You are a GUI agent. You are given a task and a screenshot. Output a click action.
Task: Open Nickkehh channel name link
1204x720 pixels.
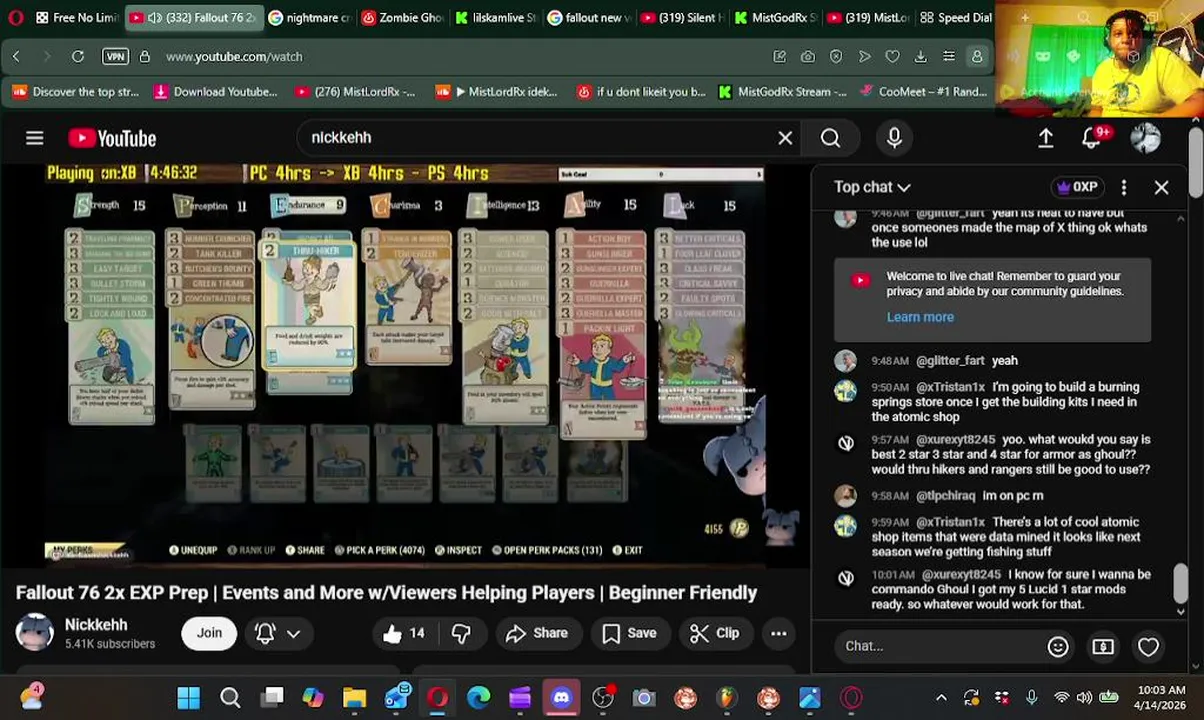pyautogui.click(x=96, y=625)
